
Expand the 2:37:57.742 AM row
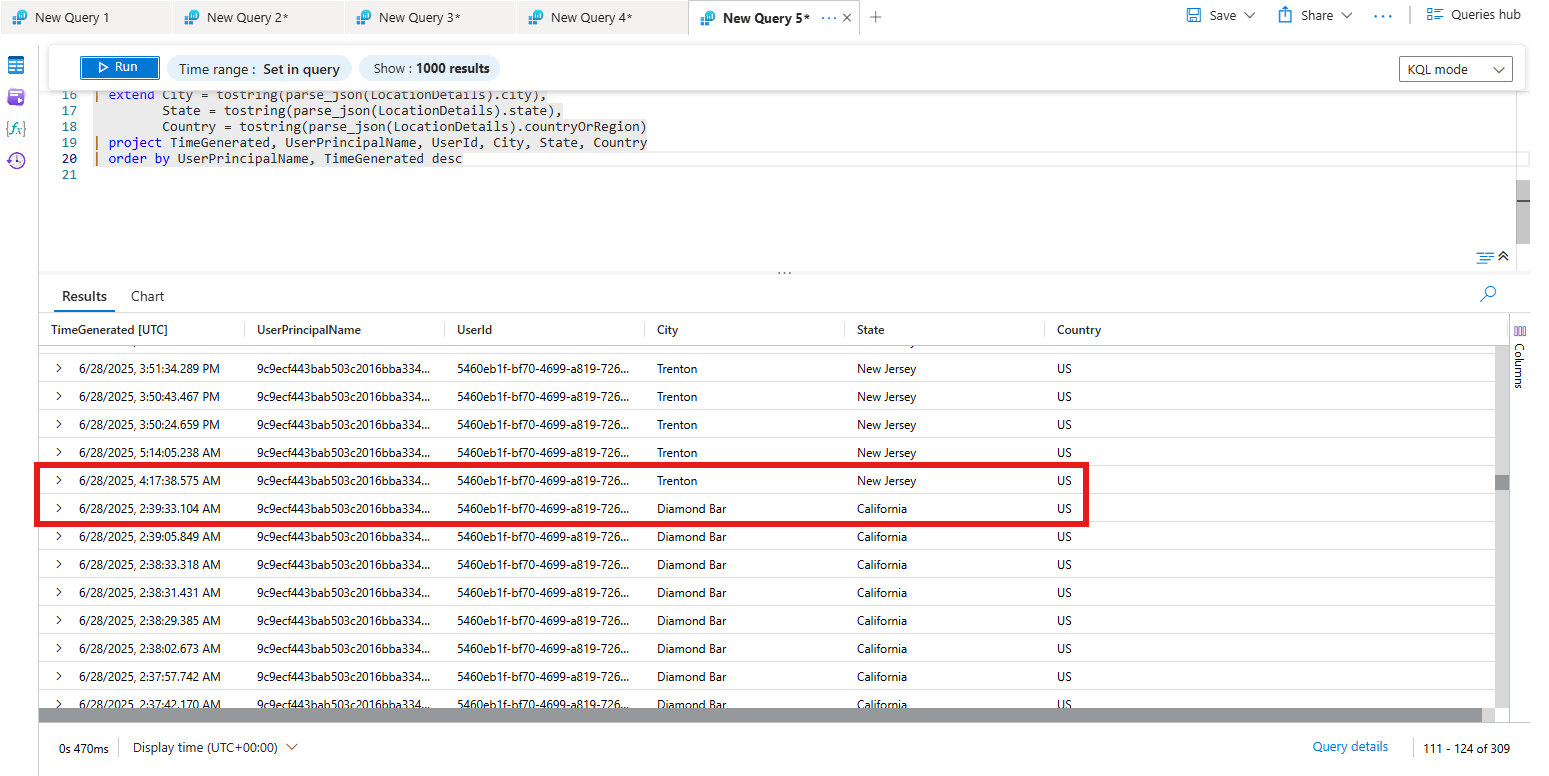click(59, 677)
